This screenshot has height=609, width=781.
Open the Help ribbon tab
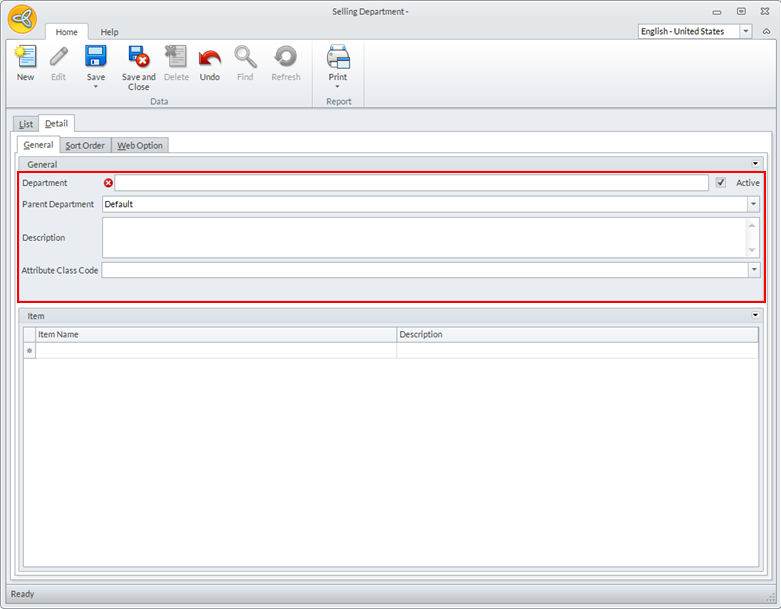pos(109,32)
